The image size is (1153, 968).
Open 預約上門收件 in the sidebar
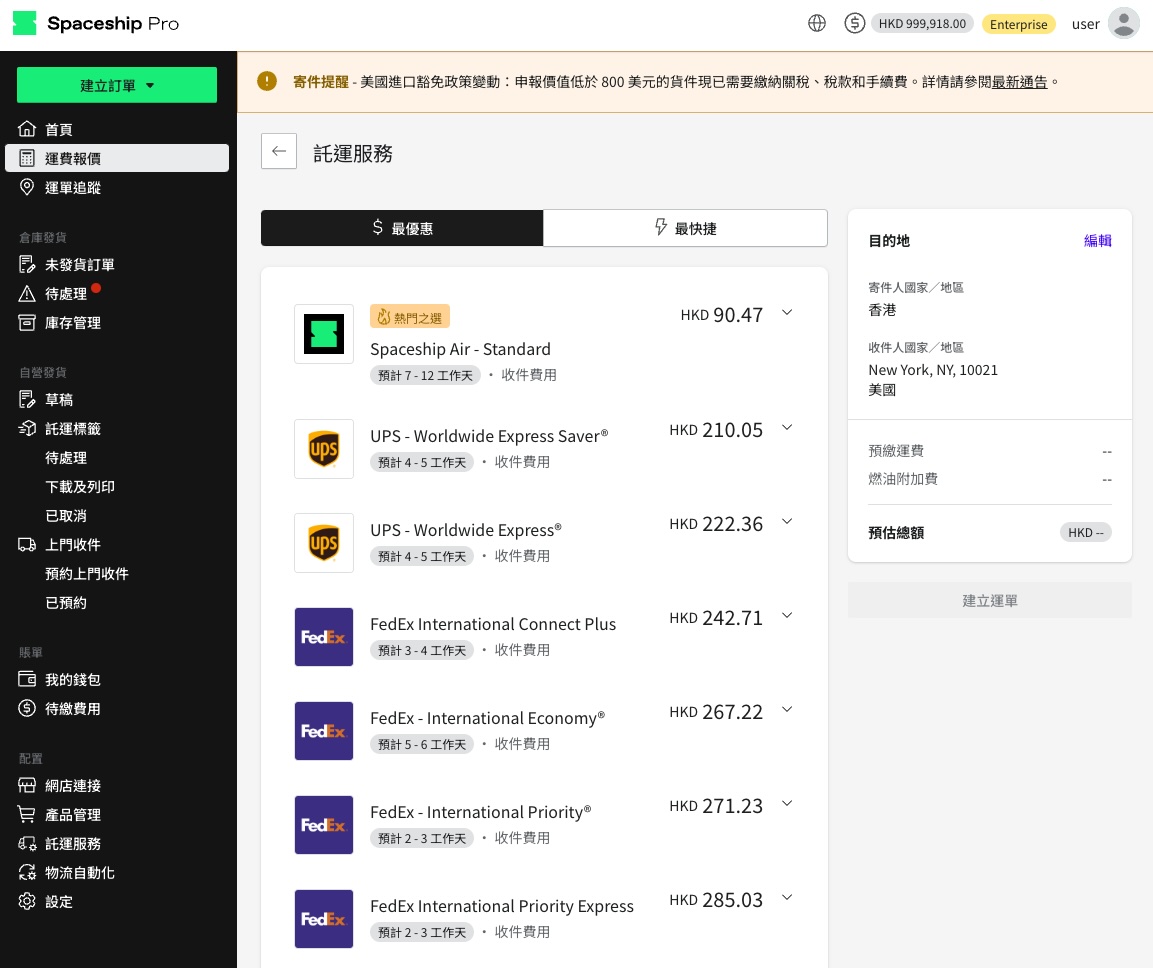pyautogui.click(x=87, y=573)
